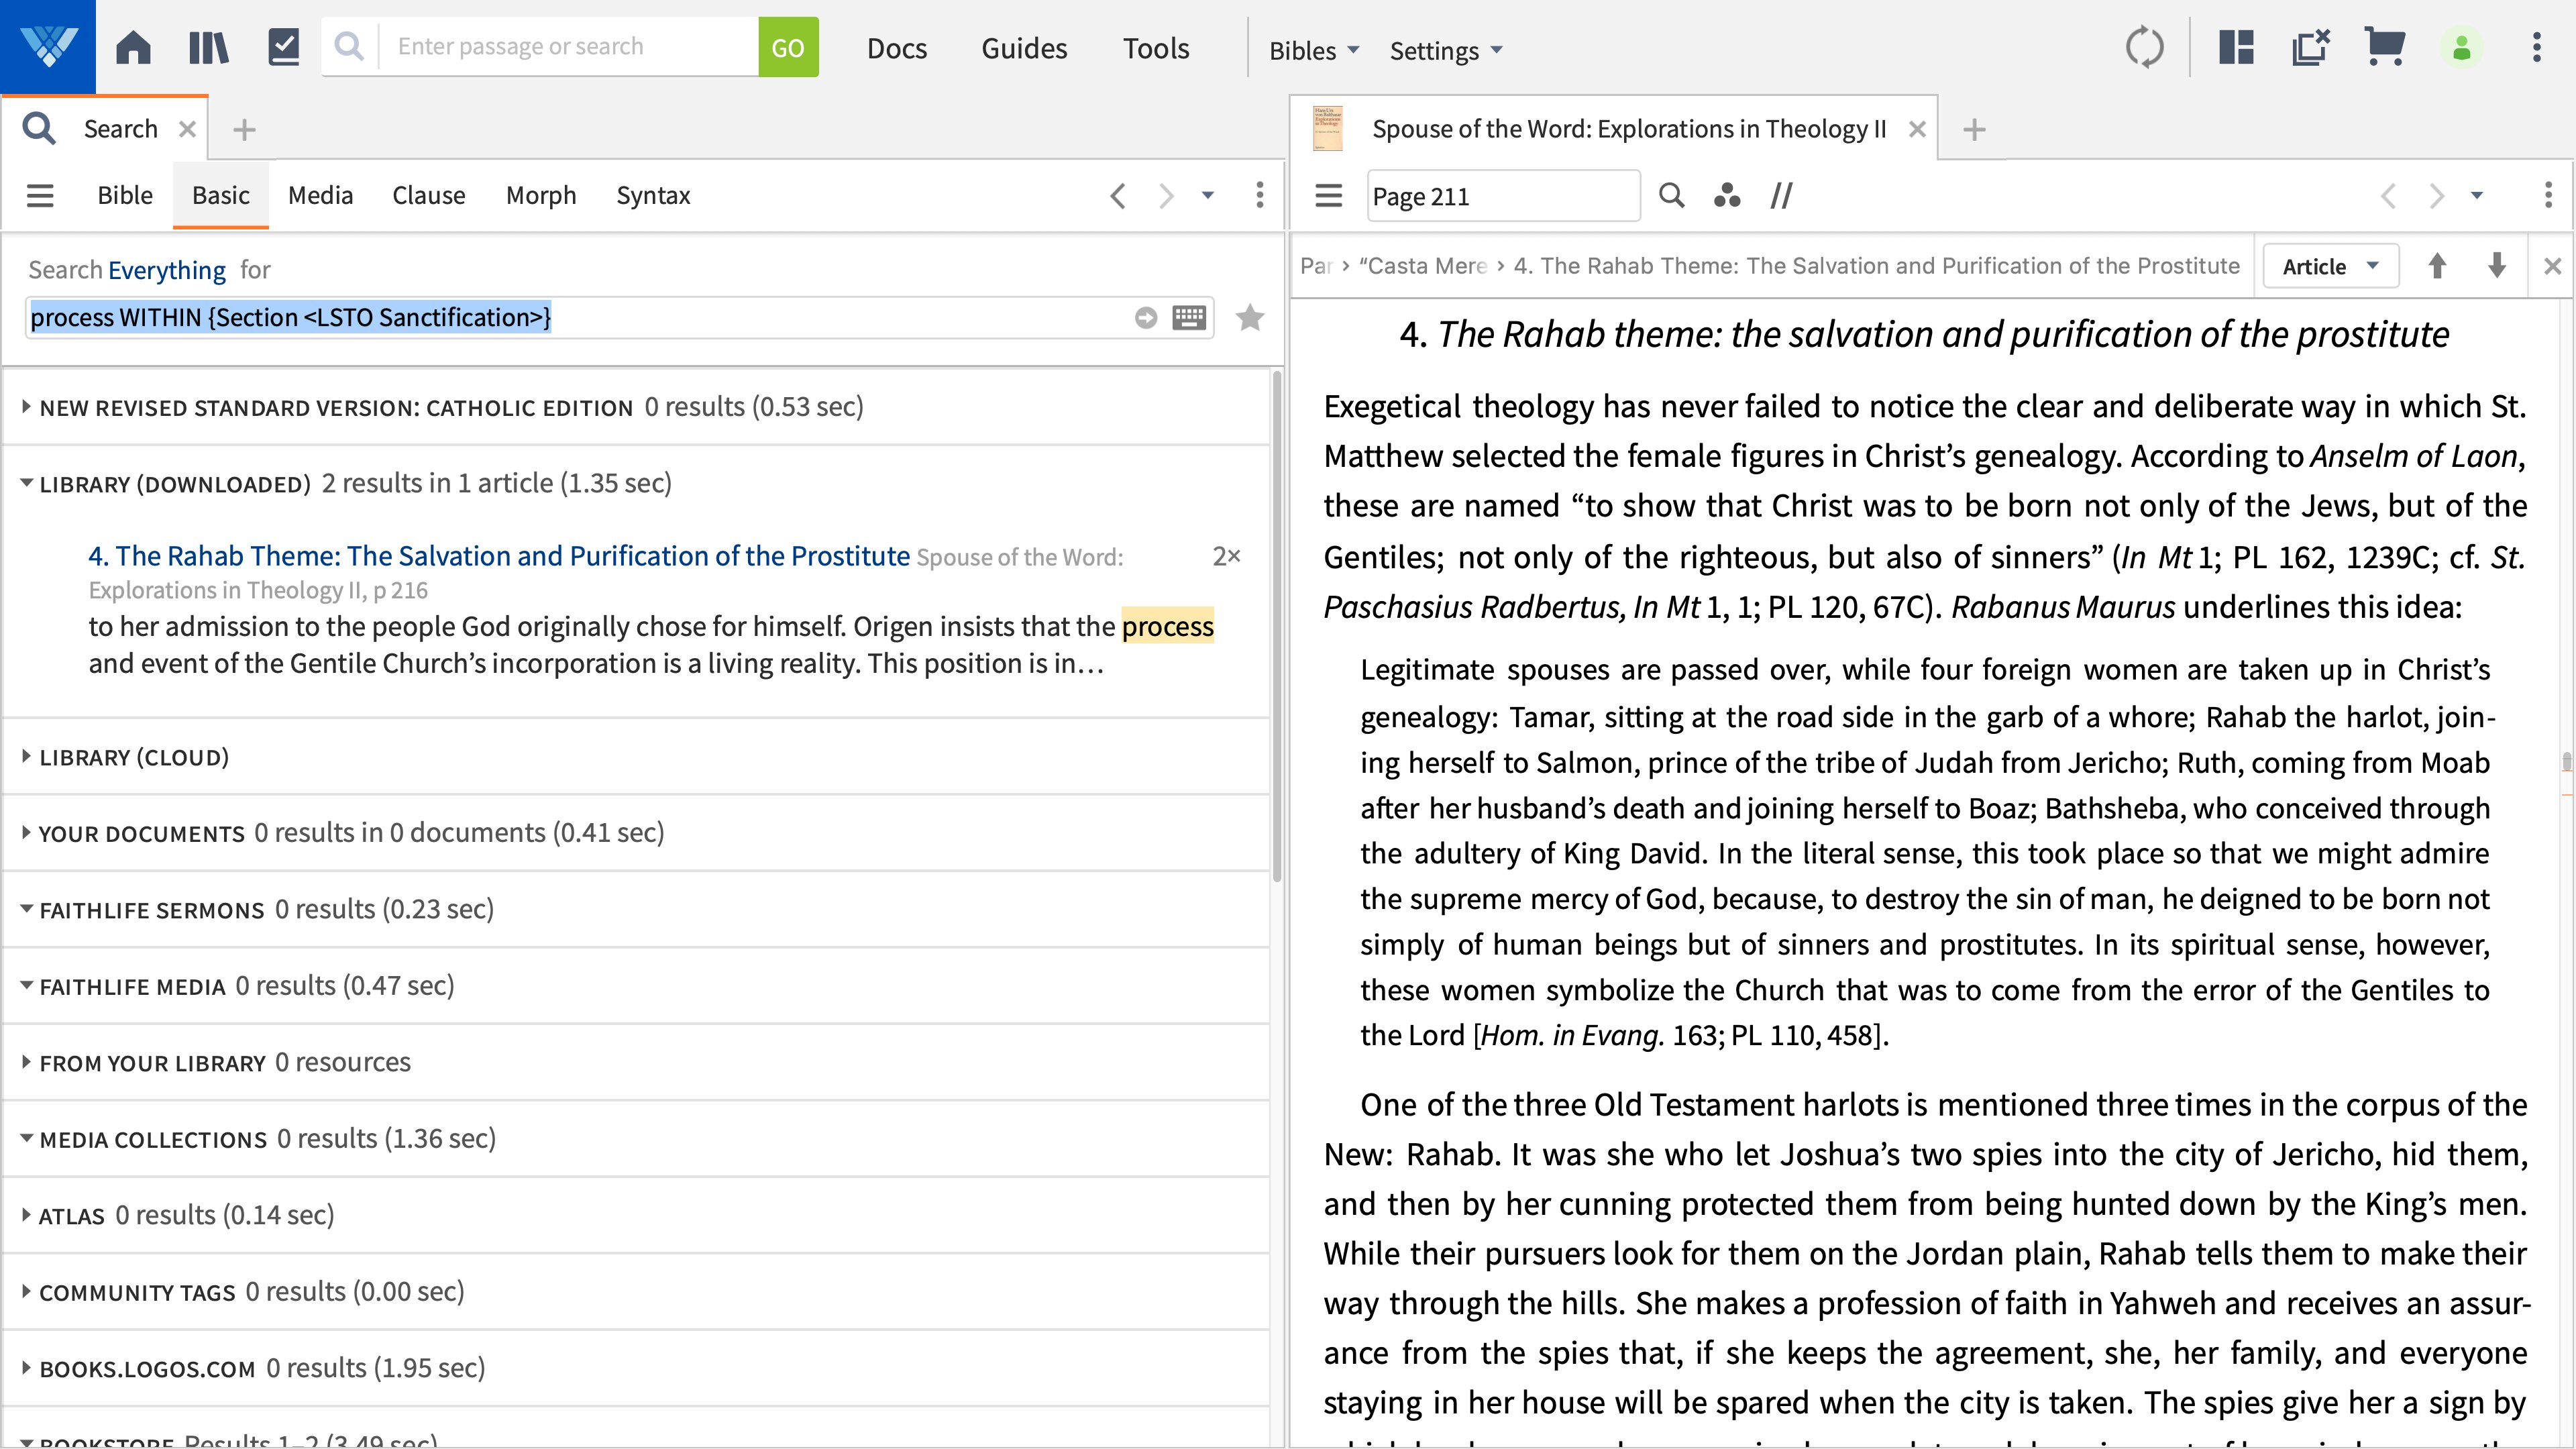Open the Home page icon
The image size is (2576, 1449).
[x=133, y=47]
